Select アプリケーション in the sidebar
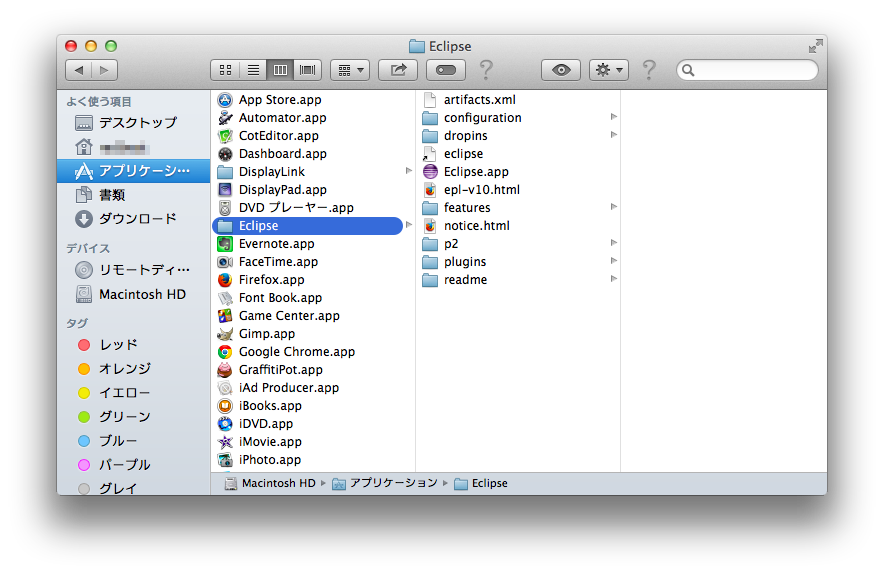This screenshot has height=574, width=884. tap(134, 171)
